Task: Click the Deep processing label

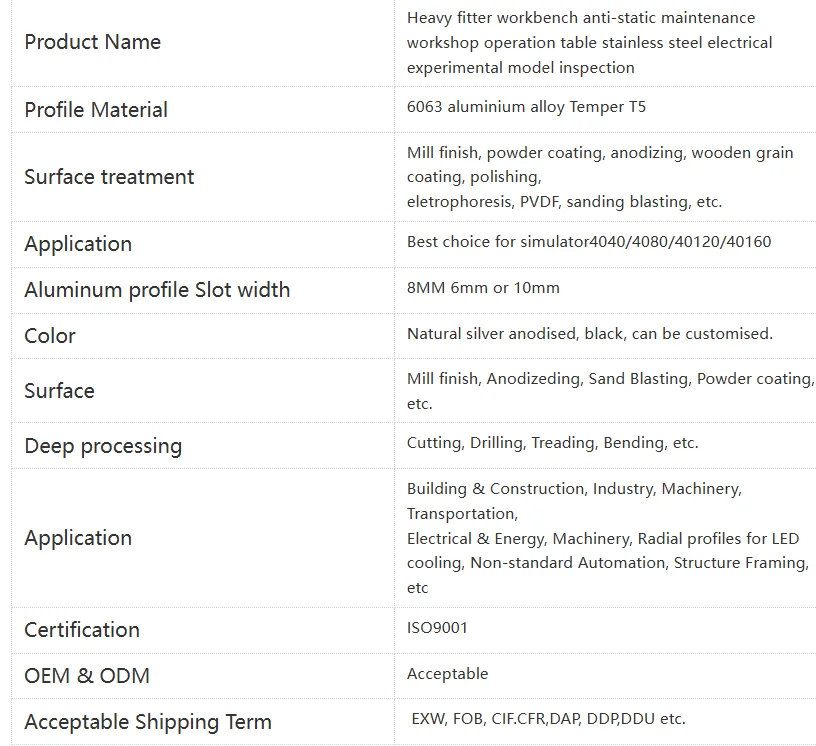Action: pos(103,446)
